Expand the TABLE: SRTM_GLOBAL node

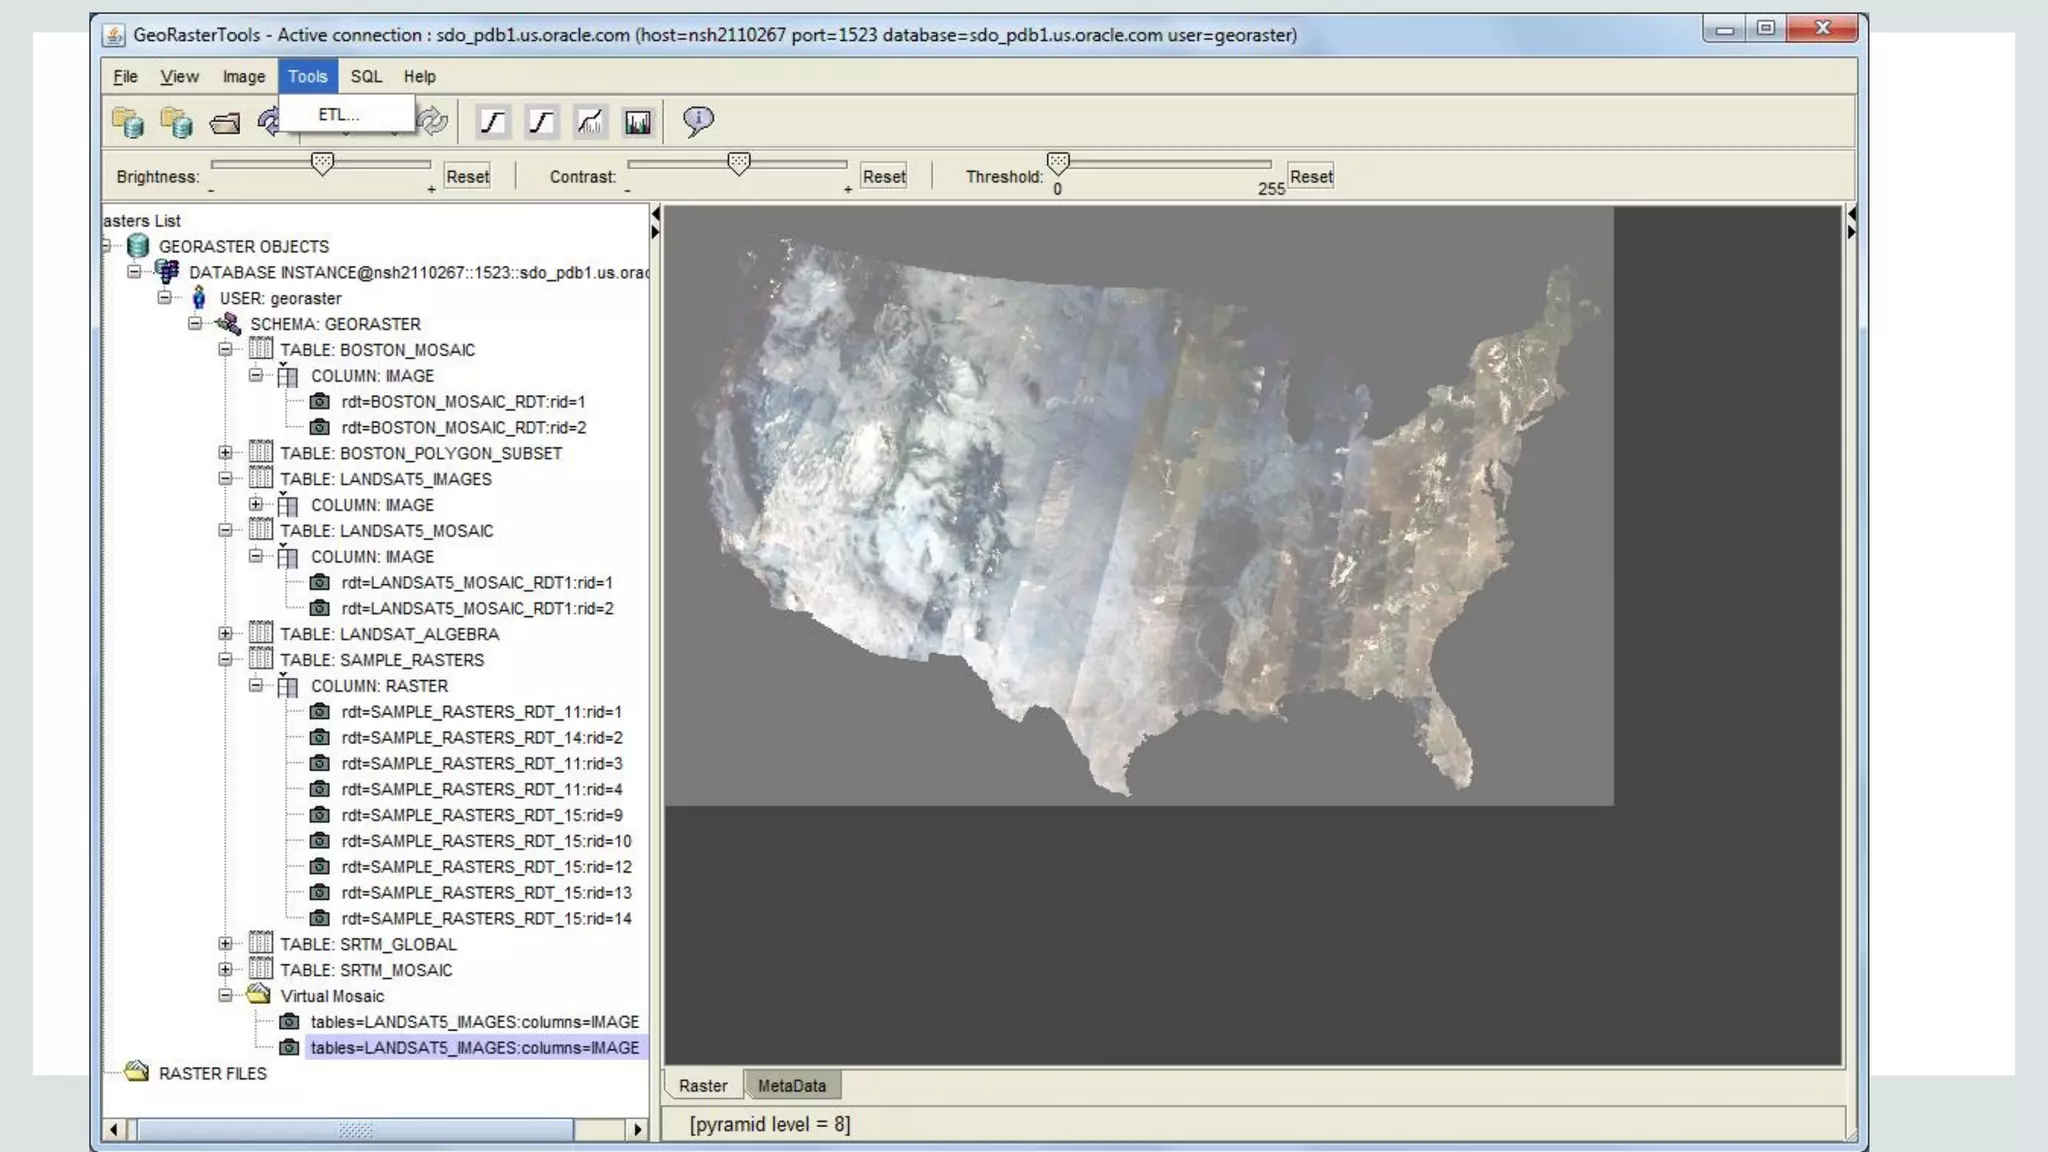coord(225,944)
